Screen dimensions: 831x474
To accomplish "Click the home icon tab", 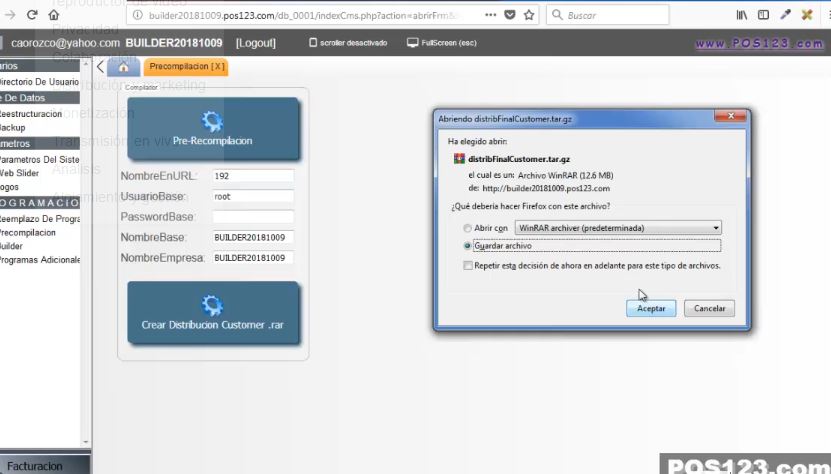I will (123, 67).
